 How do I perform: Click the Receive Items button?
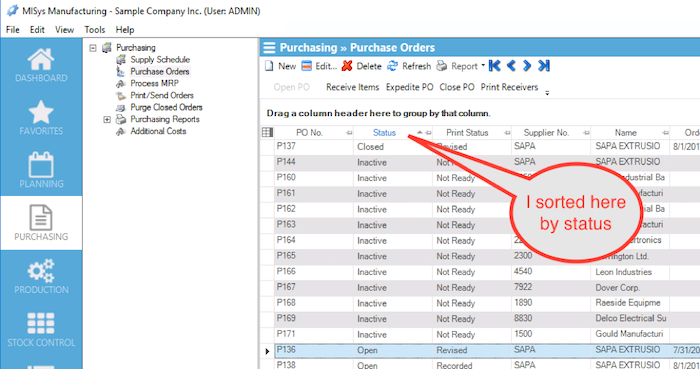tap(353, 87)
